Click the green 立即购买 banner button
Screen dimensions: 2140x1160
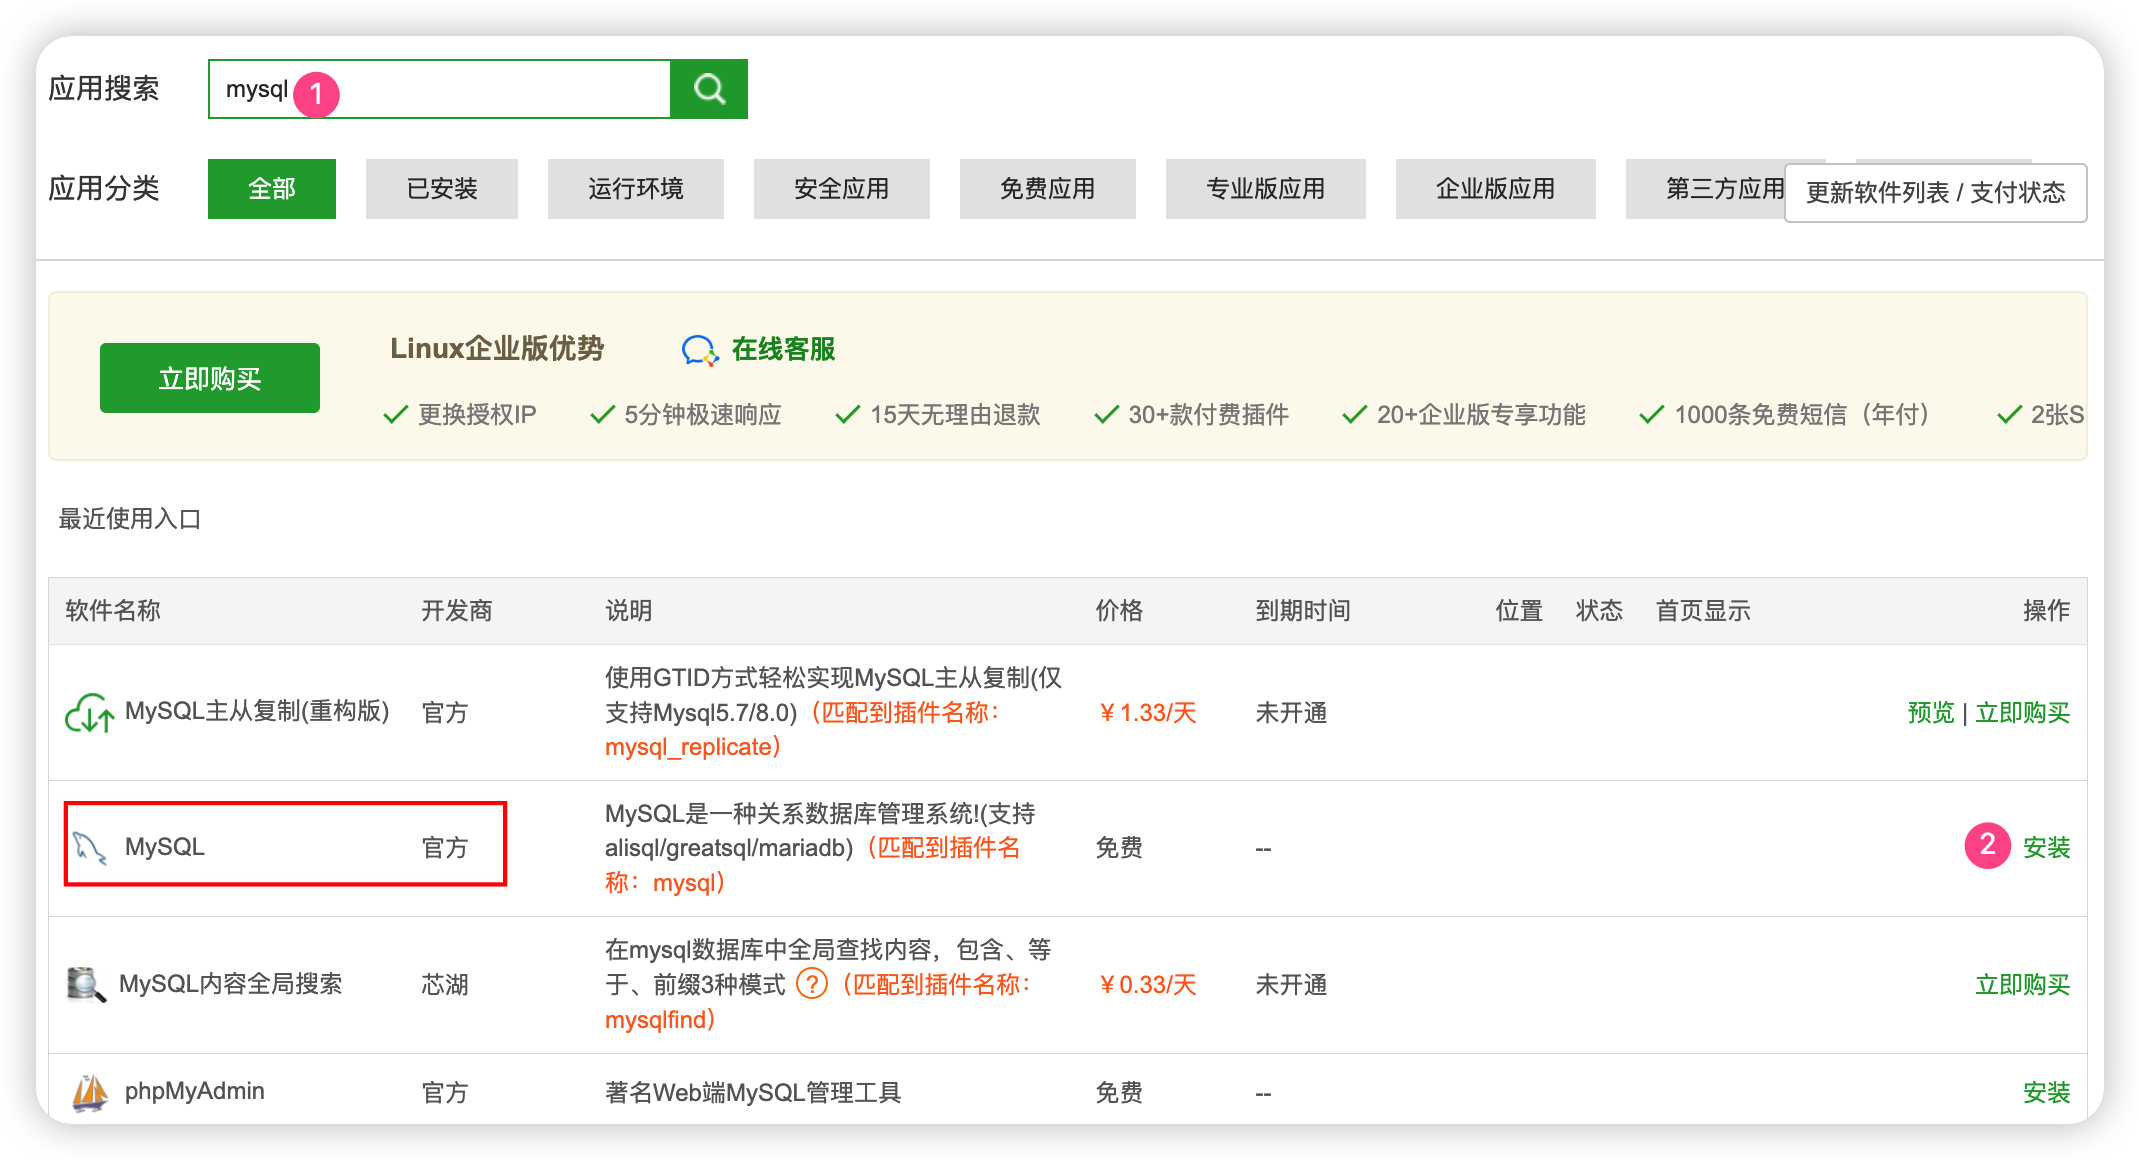[x=210, y=378]
